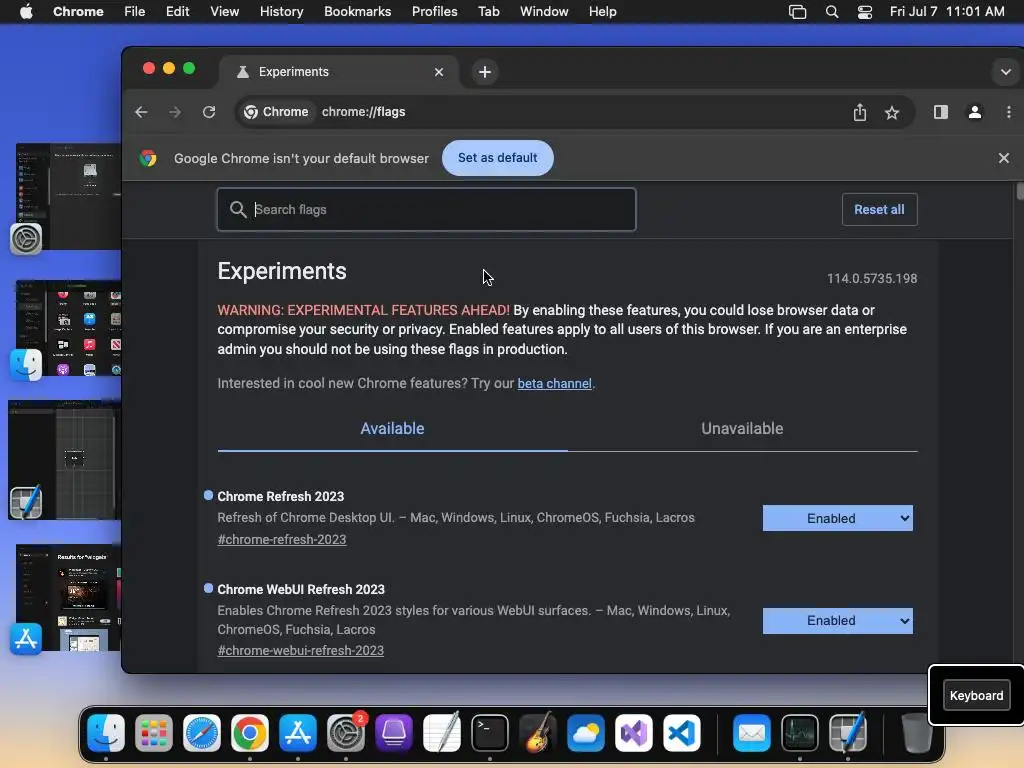Image resolution: width=1024 pixels, height=768 pixels.
Task: Open the File menu
Action: coord(135,12)
